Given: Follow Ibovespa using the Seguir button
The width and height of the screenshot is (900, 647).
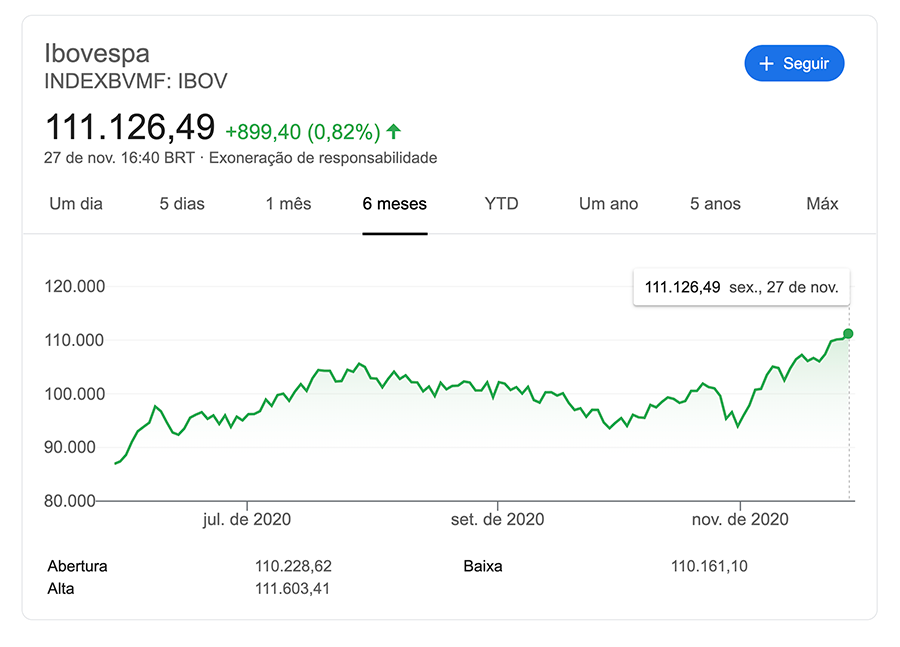Looking at the screenshot, I should pyautogui.click(x=795, y=64).
